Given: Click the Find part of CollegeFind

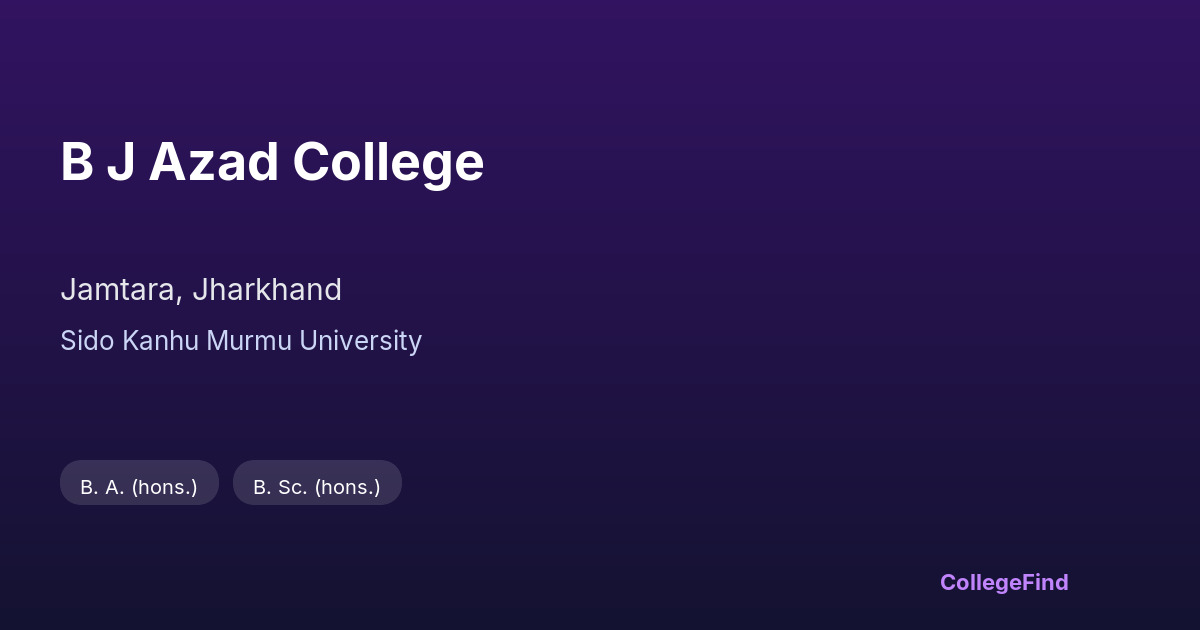Looking at the screenshot, I should click(1046, 583).
